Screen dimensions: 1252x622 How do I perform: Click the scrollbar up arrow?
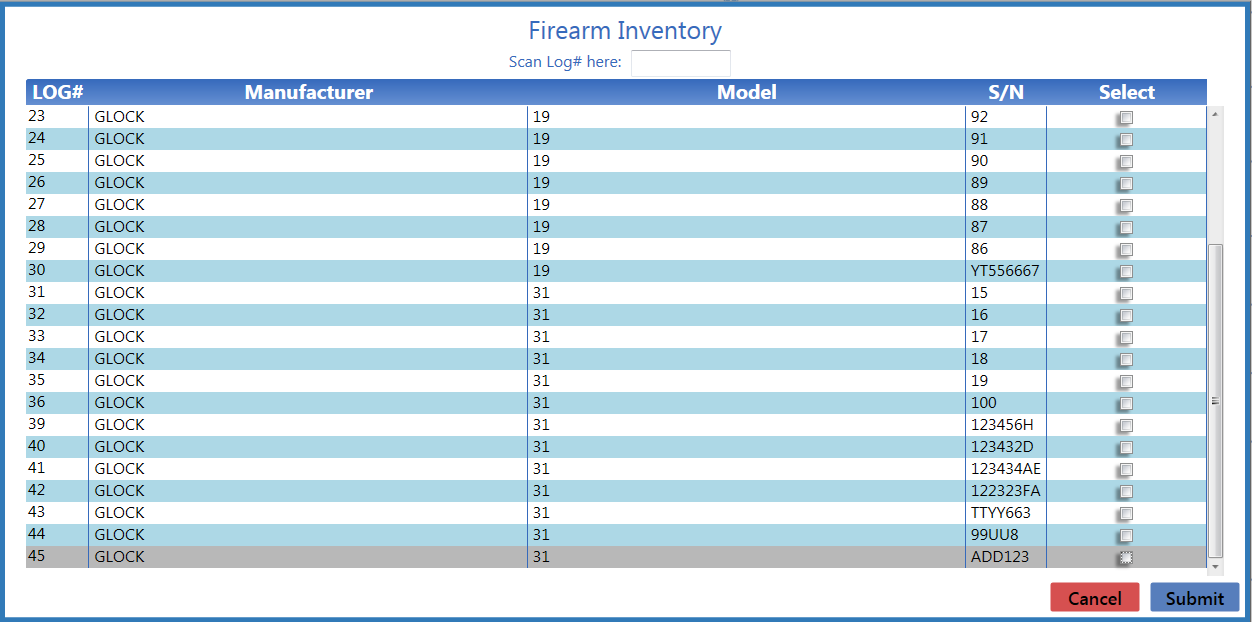click(x=1215, y=113)
